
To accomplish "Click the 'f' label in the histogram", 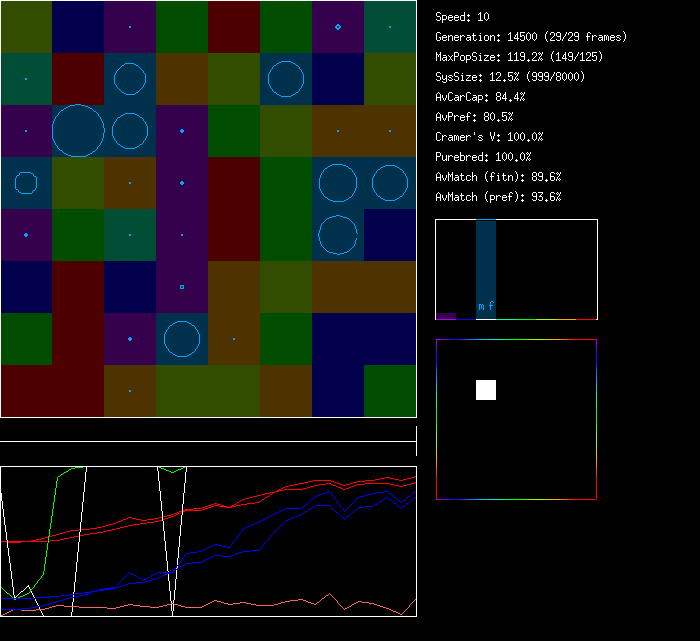I will [x=491, y=306].
